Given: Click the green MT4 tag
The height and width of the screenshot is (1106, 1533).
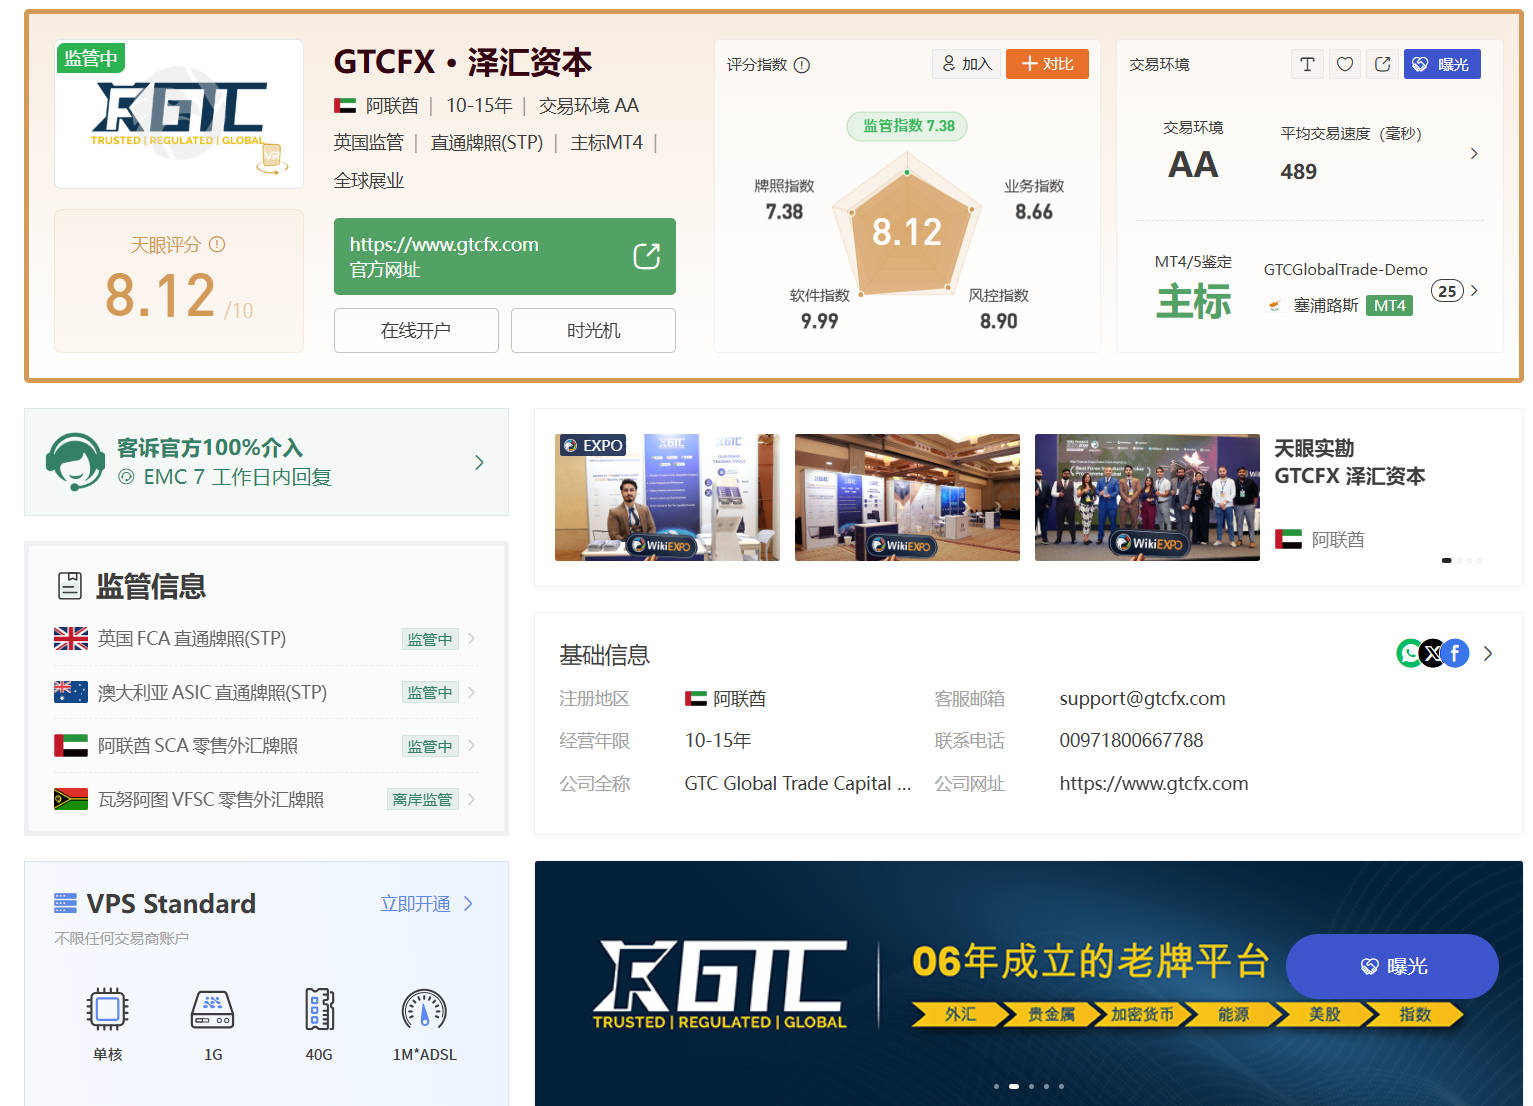Looking at the screenshot, I should (1389, 305).
